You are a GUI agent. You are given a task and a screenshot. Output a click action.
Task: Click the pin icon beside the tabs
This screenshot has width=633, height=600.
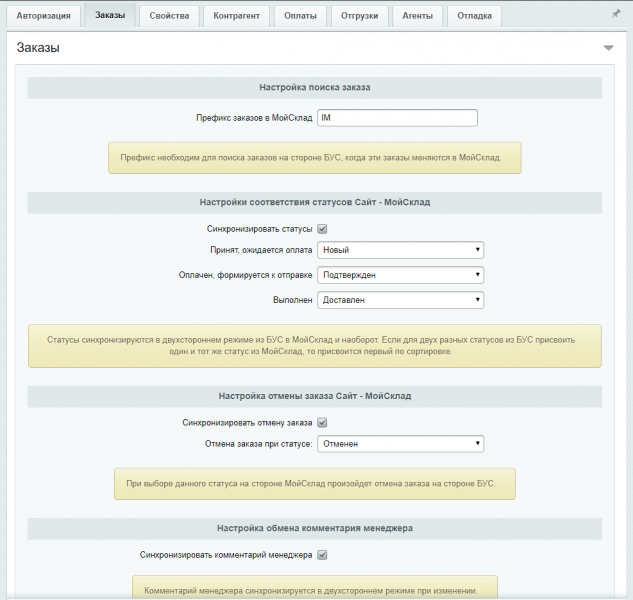(x=616, y=14)
